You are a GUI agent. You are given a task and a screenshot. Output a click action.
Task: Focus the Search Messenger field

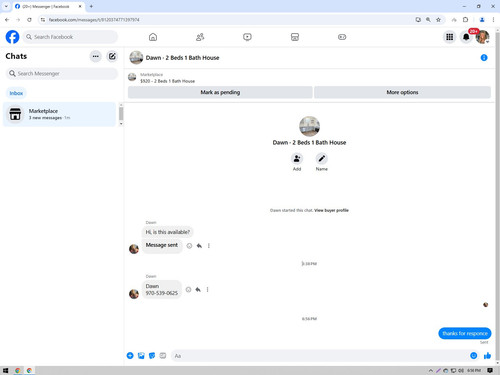tap(62, 74)
